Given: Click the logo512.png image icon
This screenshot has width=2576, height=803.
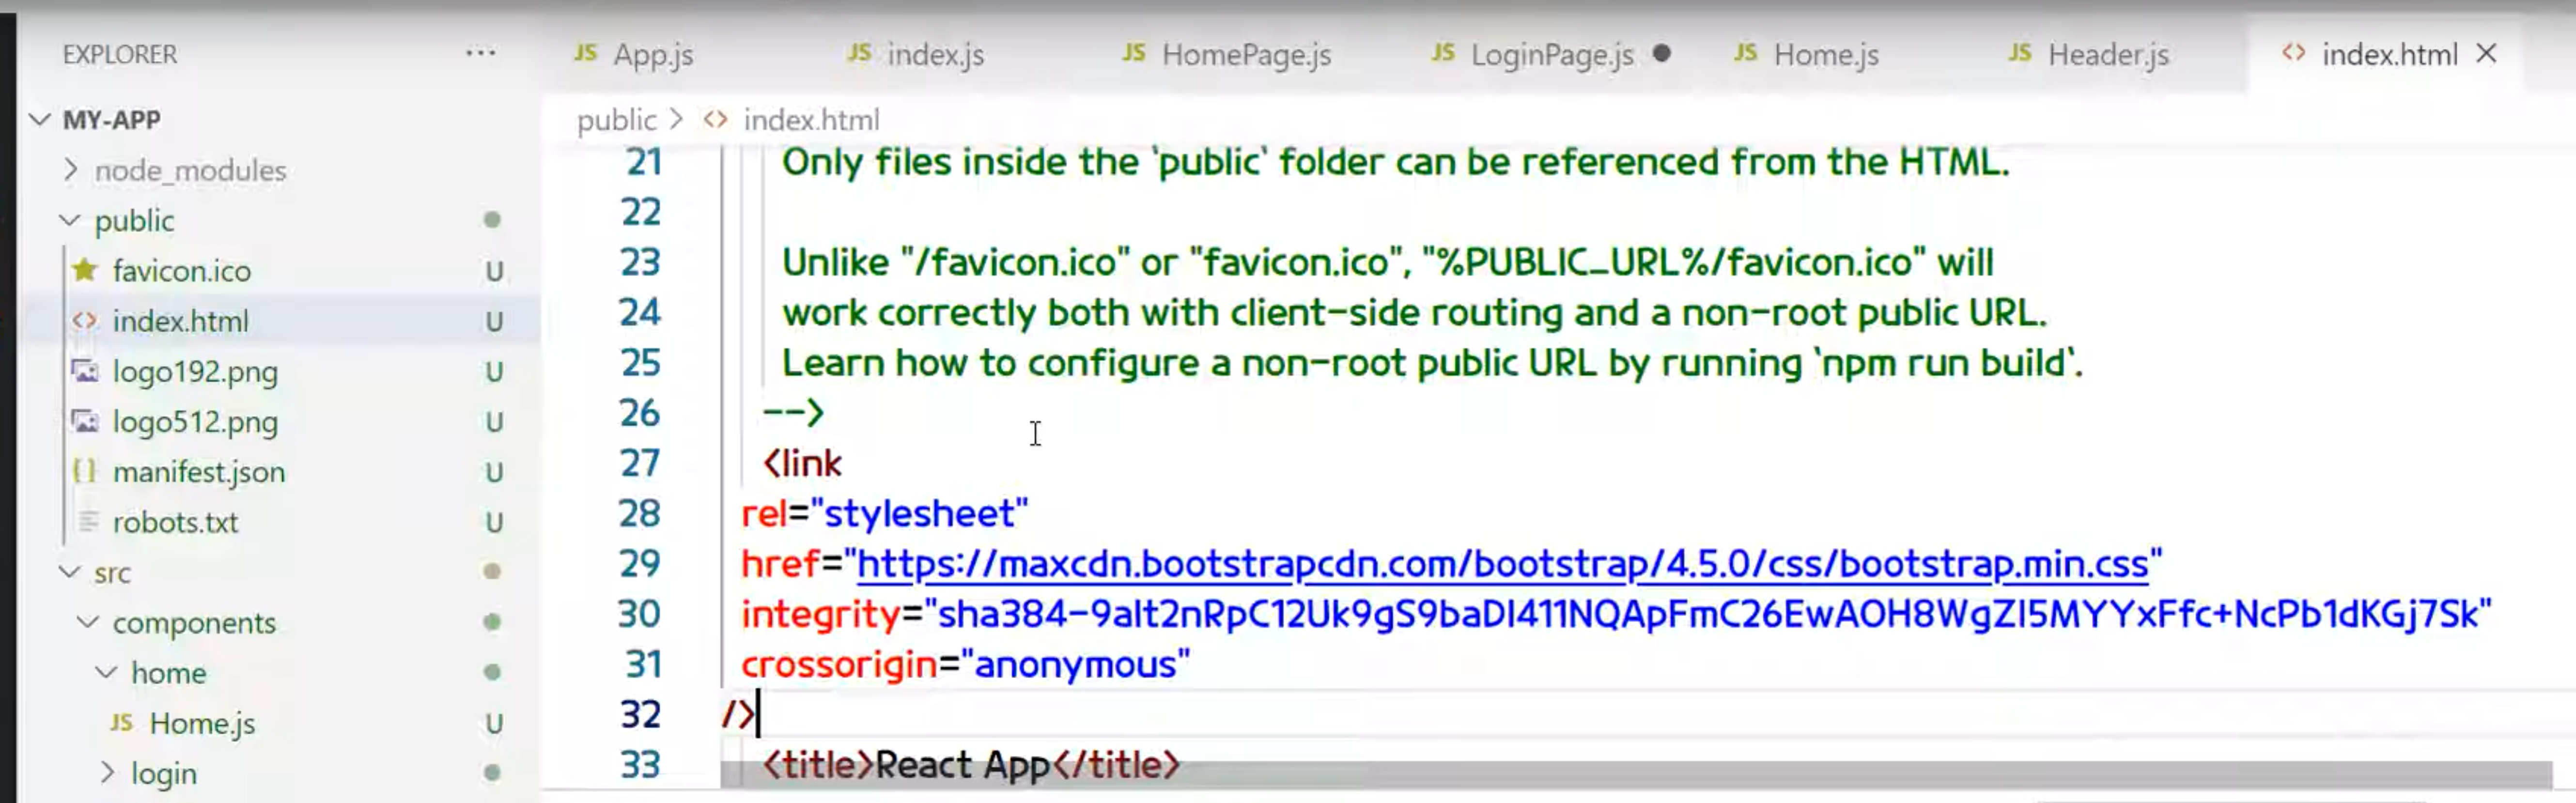Looking at the screenshot, I should 85,421.
